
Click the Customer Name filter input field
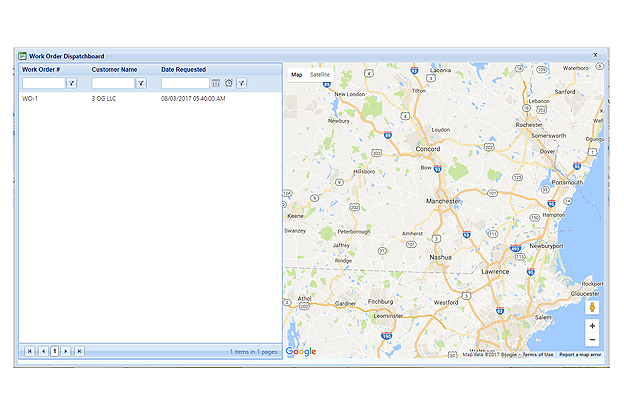(x=112, y=83)
